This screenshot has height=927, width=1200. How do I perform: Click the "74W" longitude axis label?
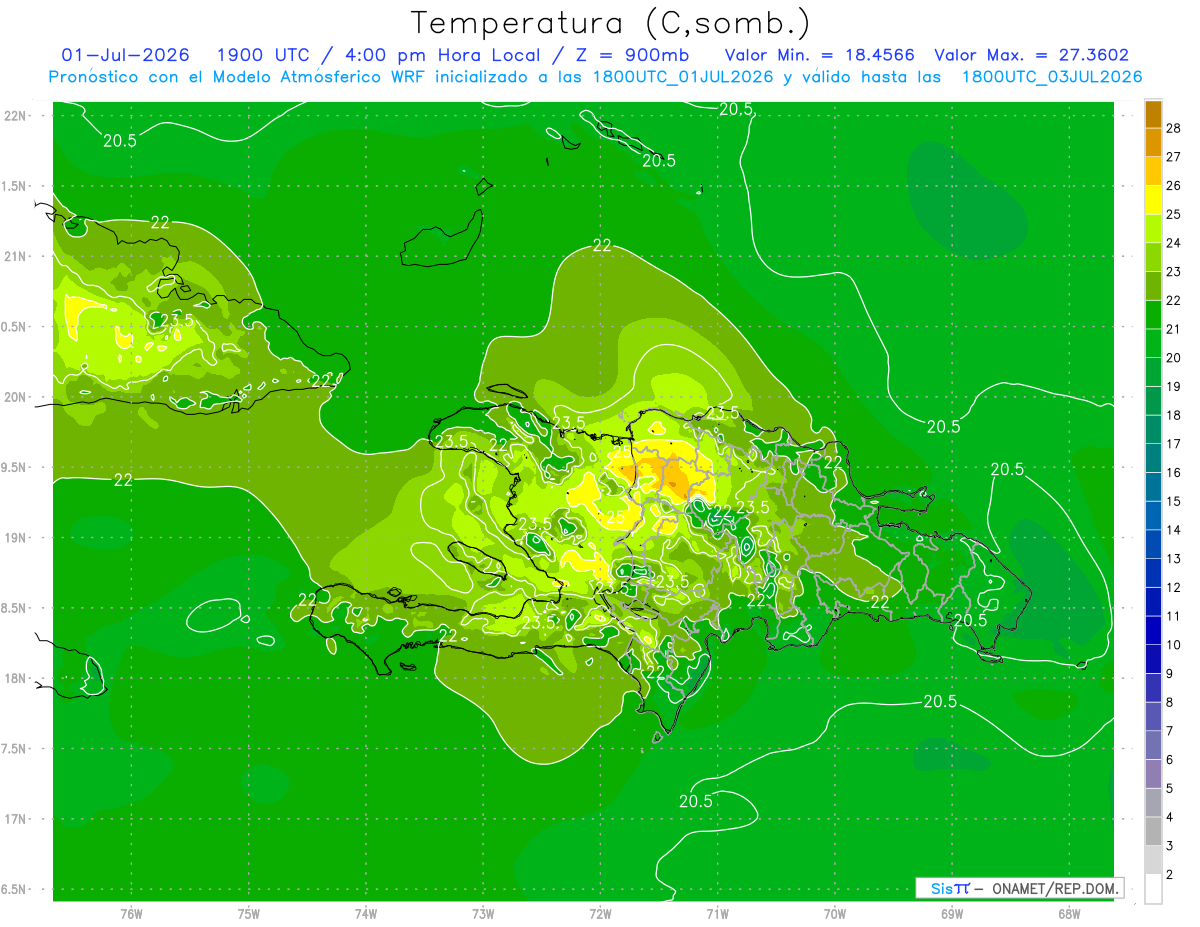(x=366, y=914)
